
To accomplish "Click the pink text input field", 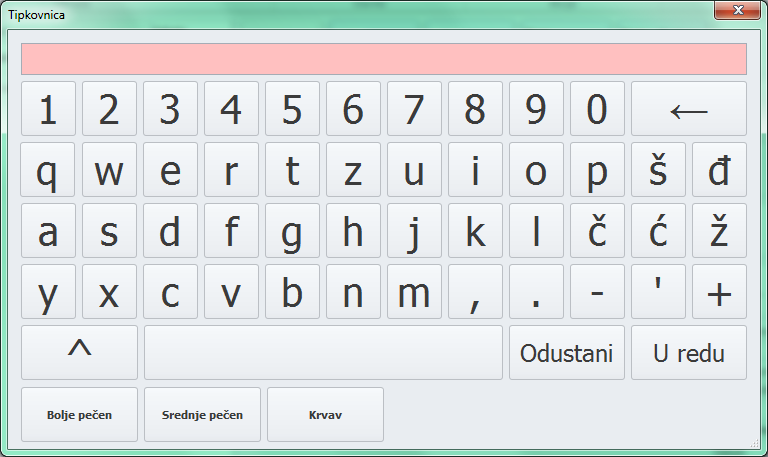I will (x=384, y=59).
